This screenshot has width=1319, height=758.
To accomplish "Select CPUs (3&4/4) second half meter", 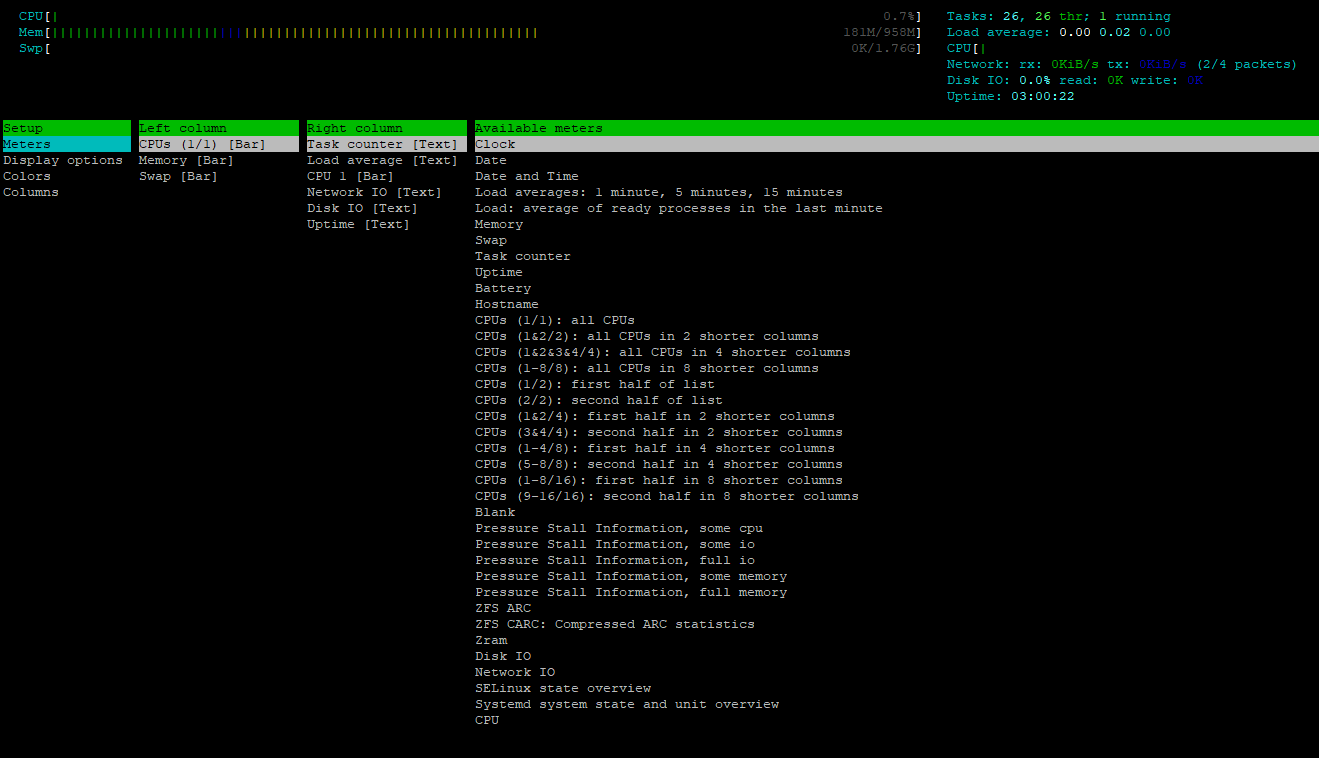I will (659, 432).
